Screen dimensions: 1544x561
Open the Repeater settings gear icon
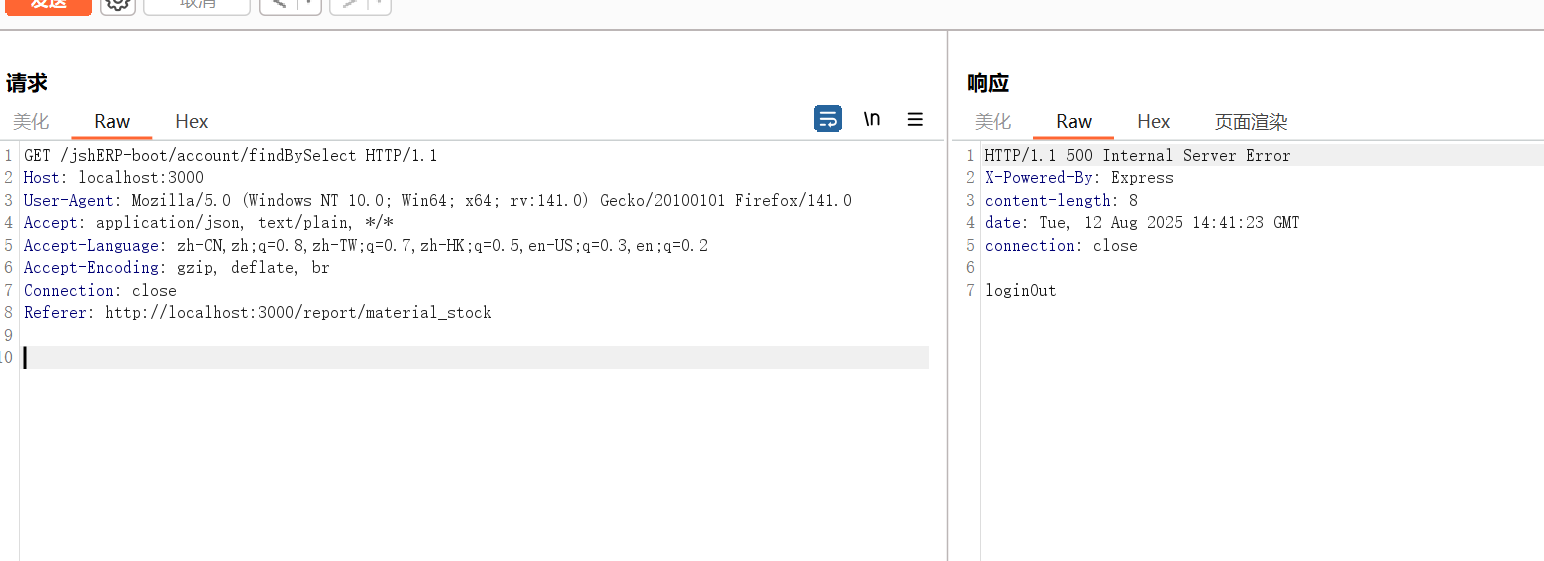(118, 5)
